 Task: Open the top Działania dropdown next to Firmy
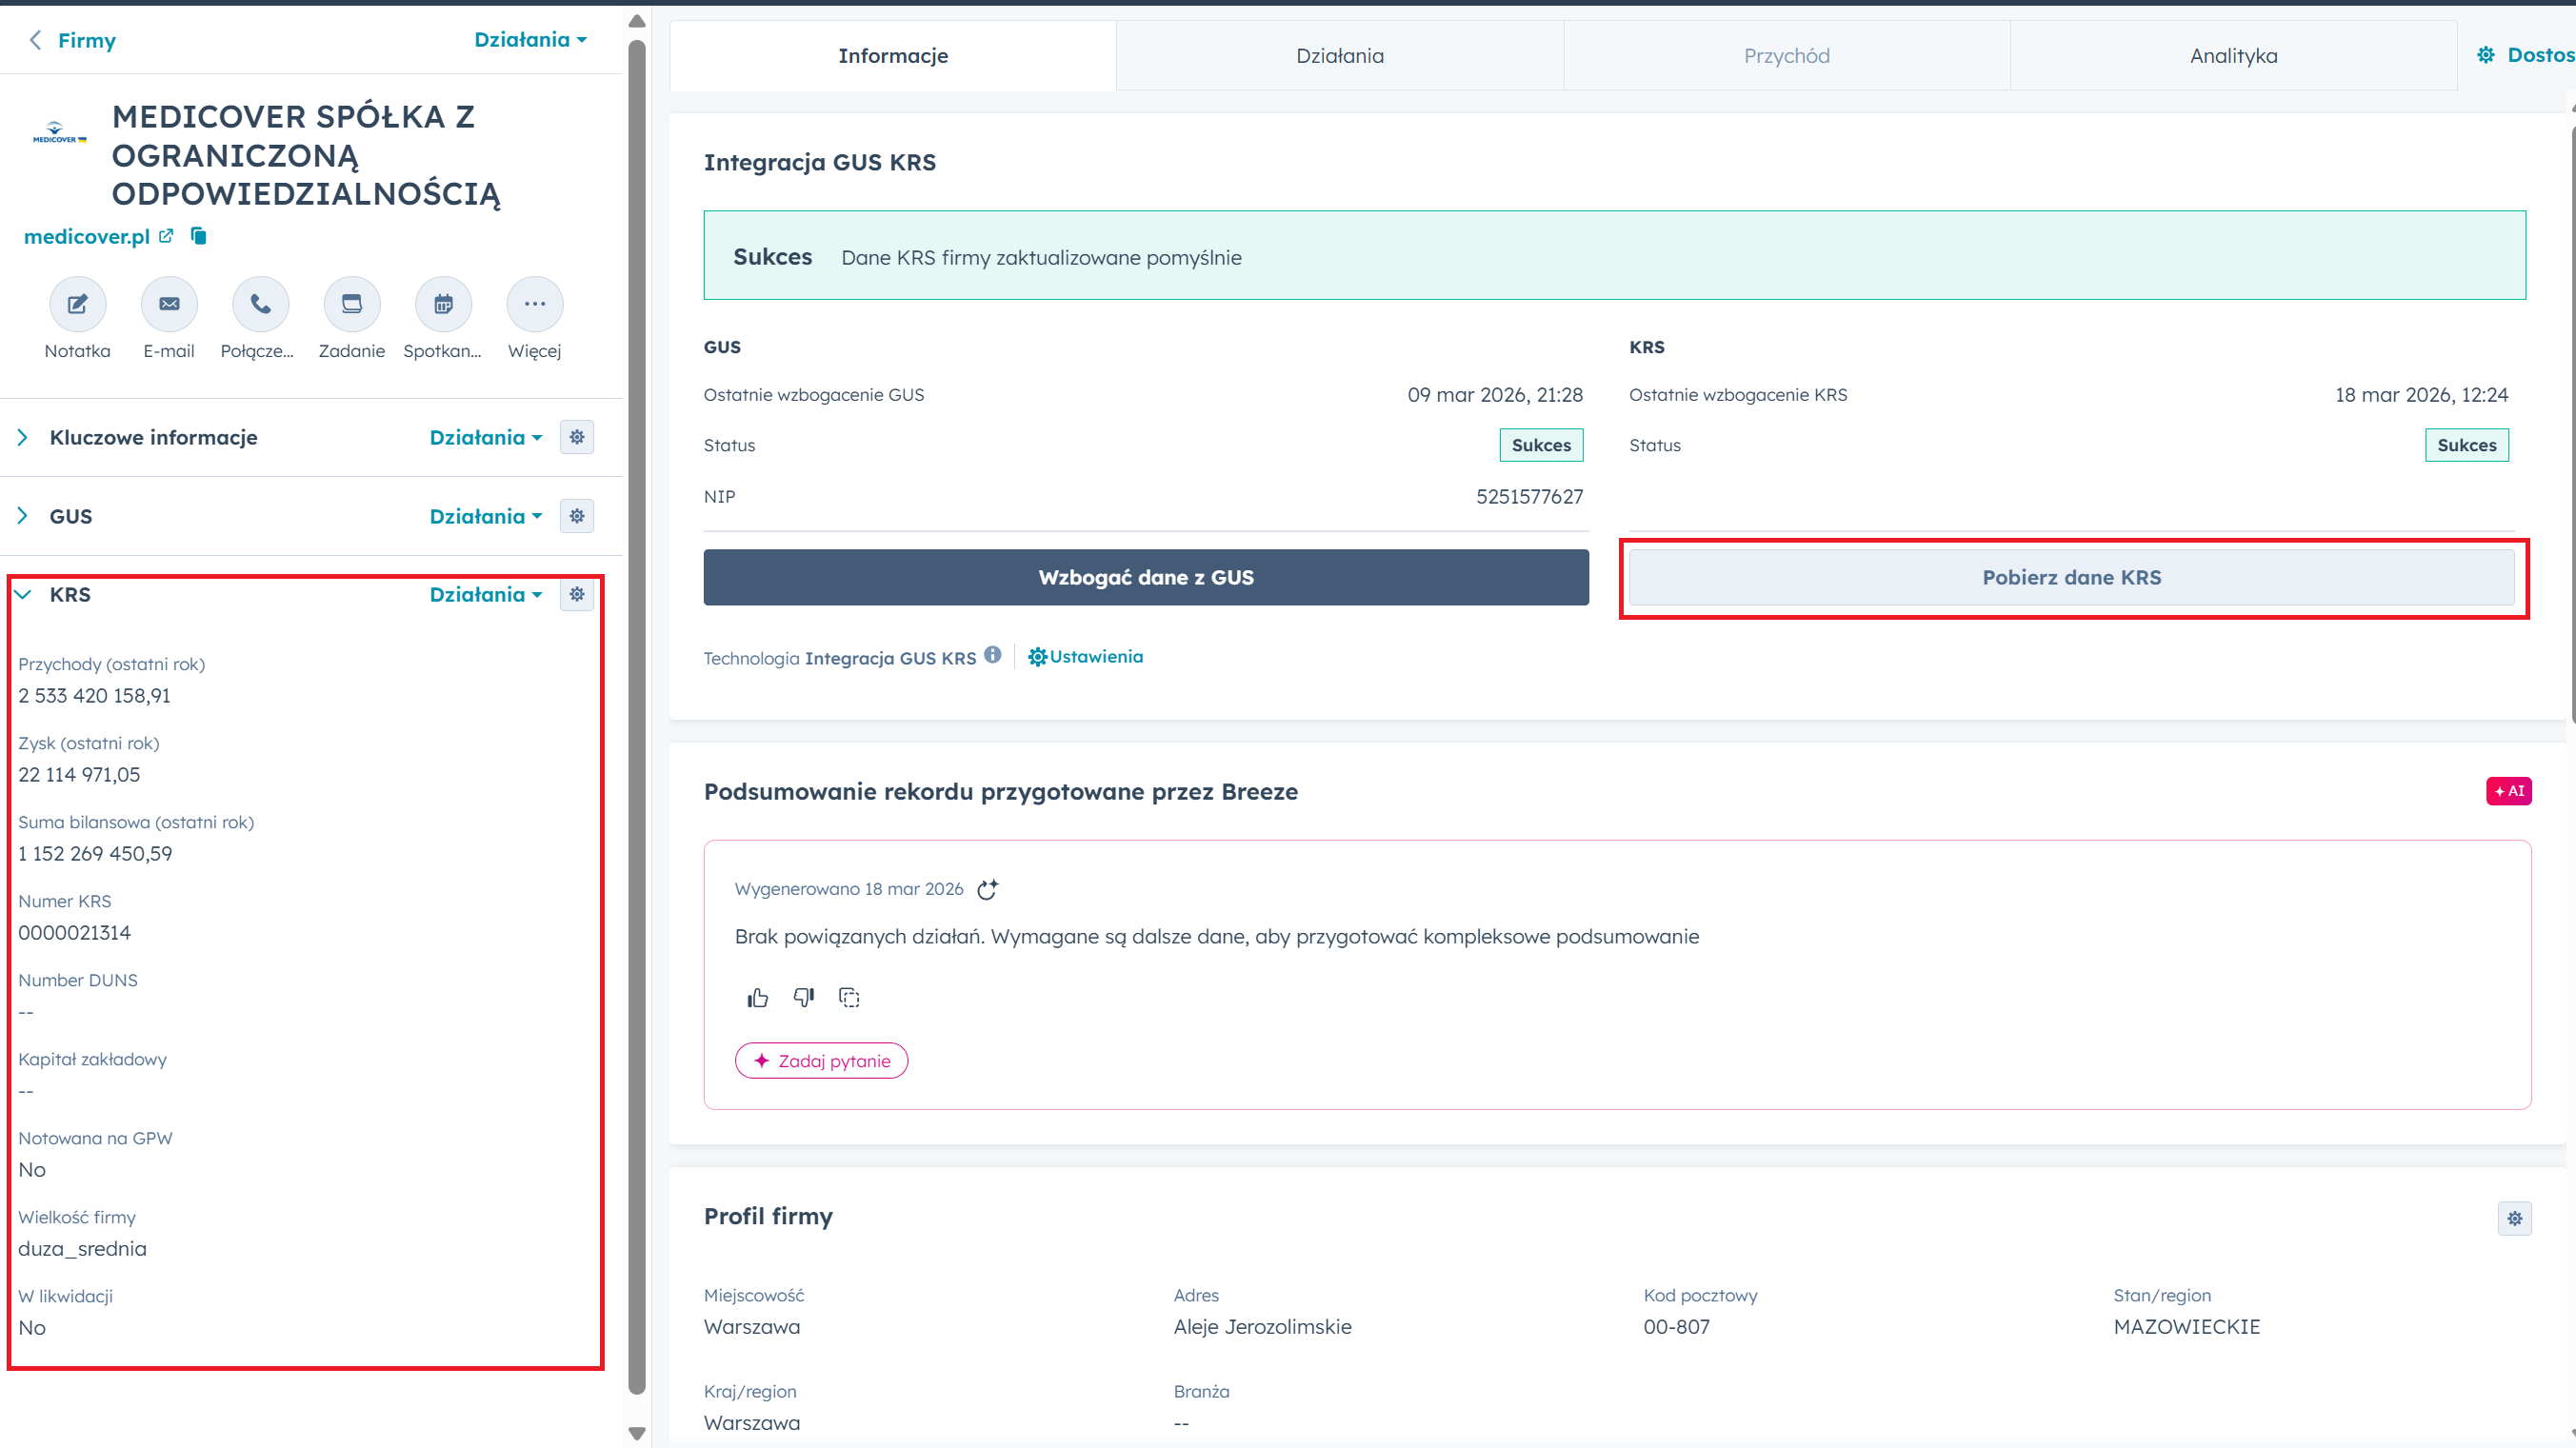click(530, 40)
